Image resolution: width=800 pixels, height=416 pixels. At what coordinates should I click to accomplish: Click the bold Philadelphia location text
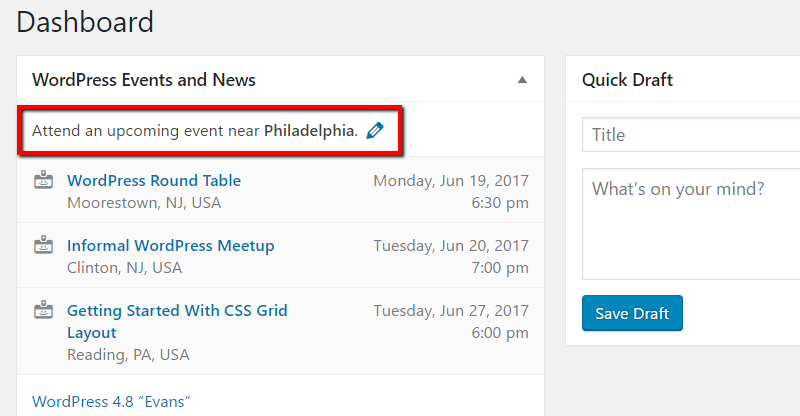311,131
